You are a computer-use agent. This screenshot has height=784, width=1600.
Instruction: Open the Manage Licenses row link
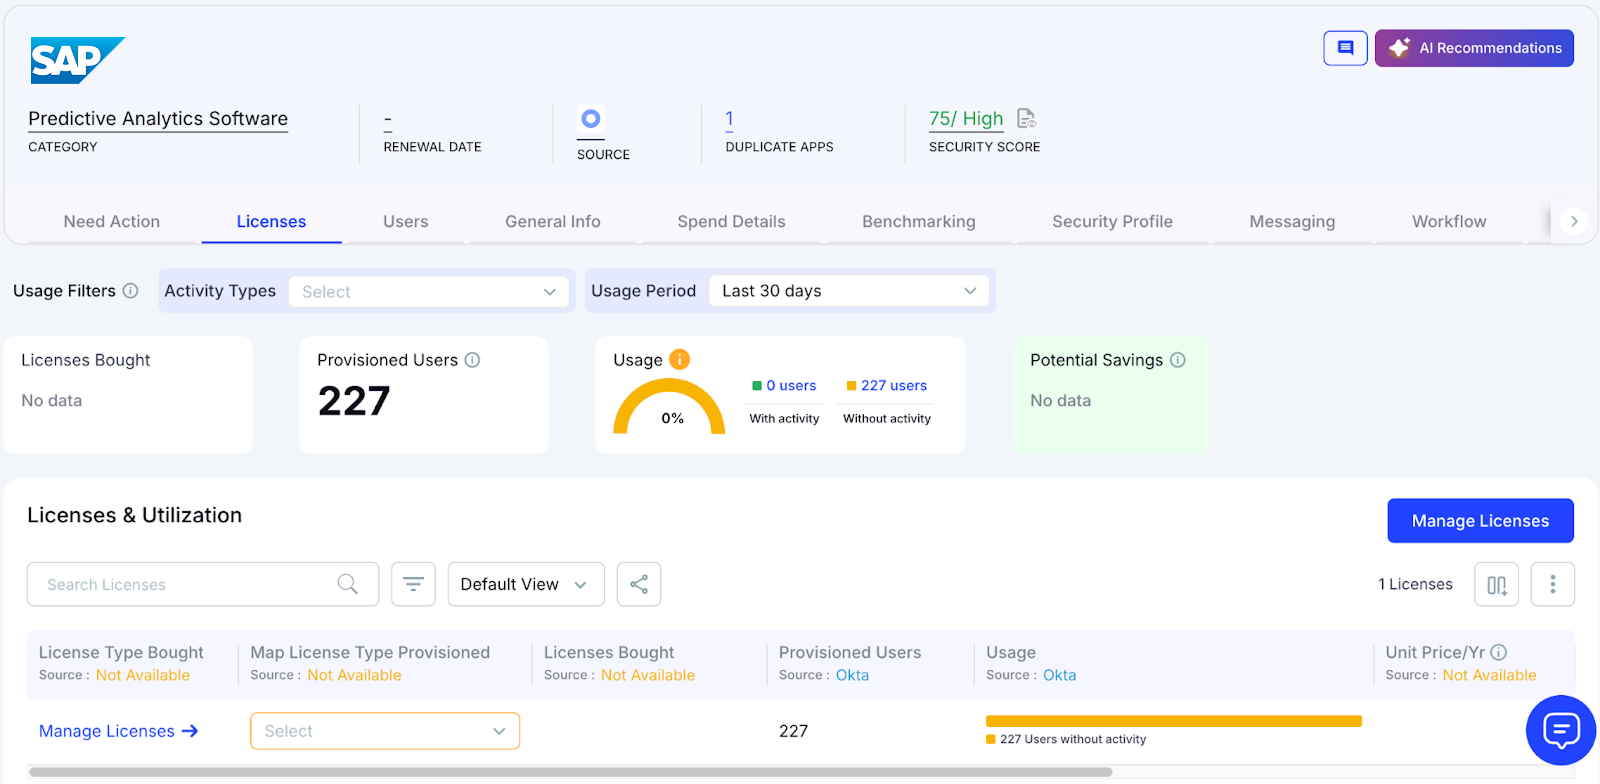coord(118,731)
